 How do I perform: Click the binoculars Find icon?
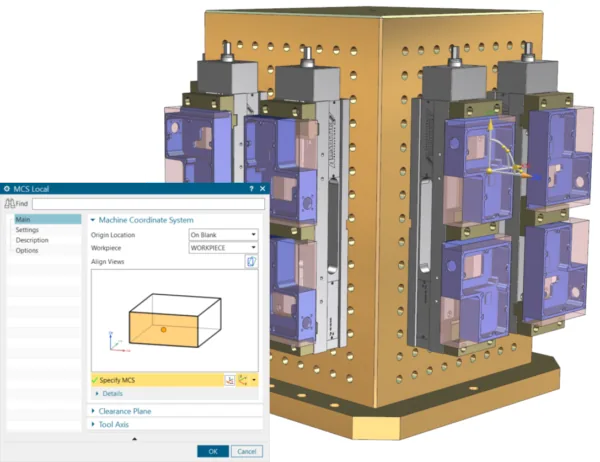[x=10, y=204]
